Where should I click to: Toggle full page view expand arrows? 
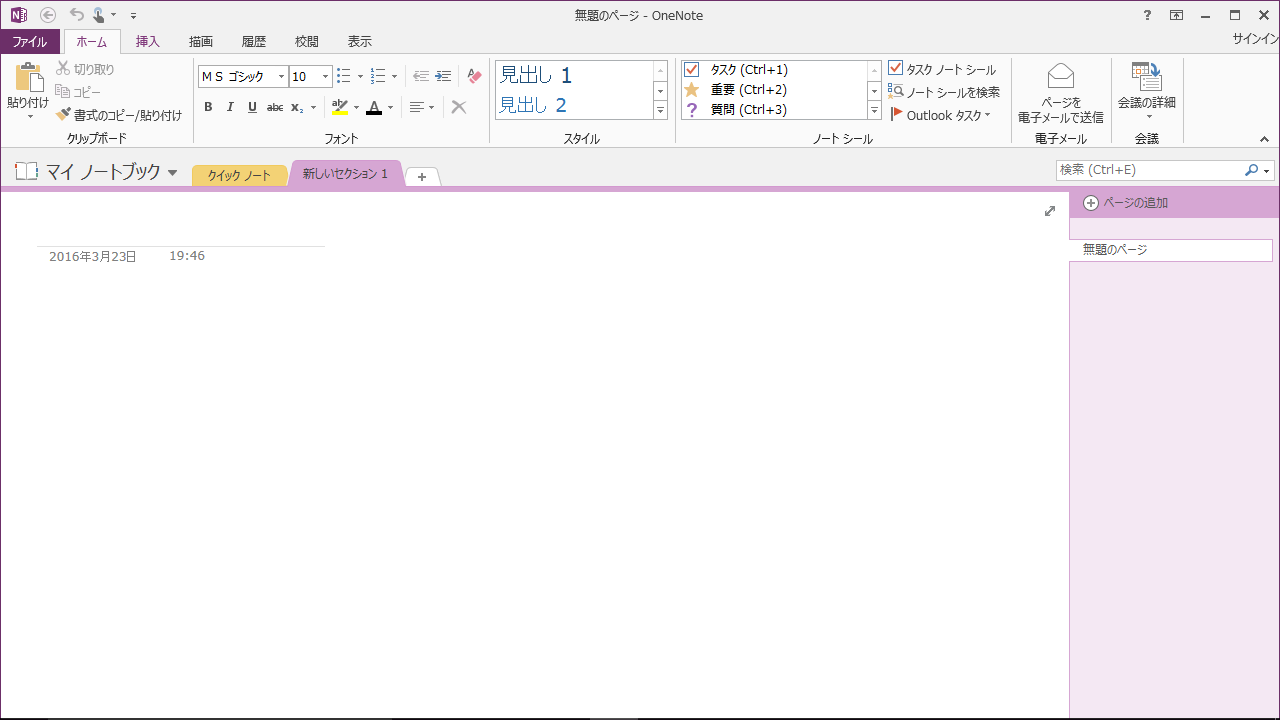pyautogui.click(x=1050, y=211)
